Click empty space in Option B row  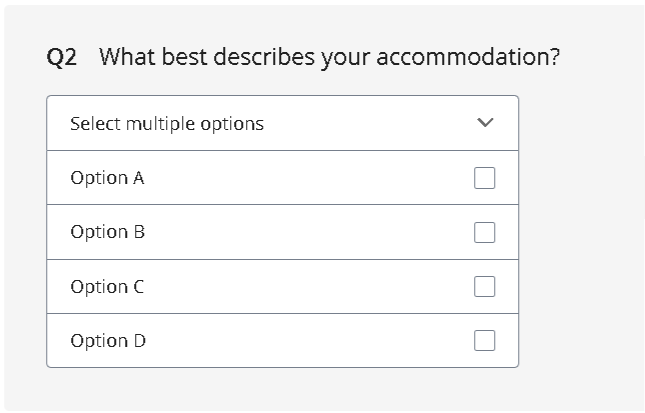pos(300,232)
